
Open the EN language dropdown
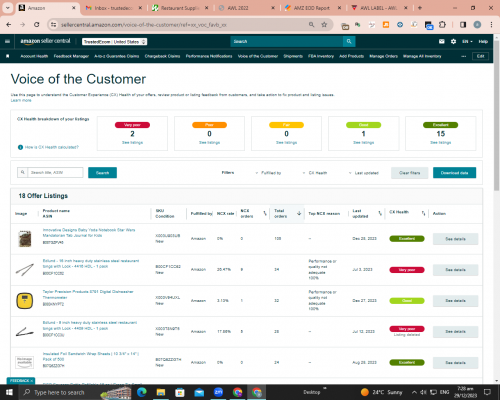pos(467,42)
